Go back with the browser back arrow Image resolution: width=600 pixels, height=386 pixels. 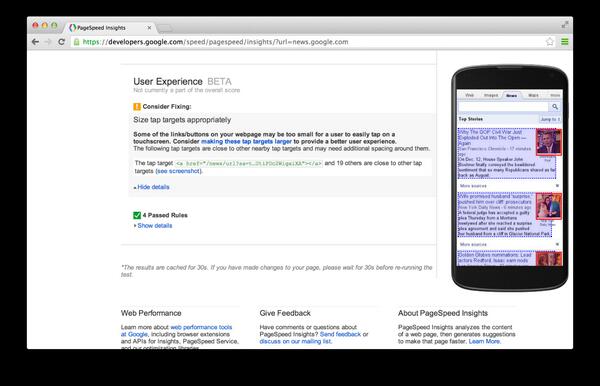36,42
